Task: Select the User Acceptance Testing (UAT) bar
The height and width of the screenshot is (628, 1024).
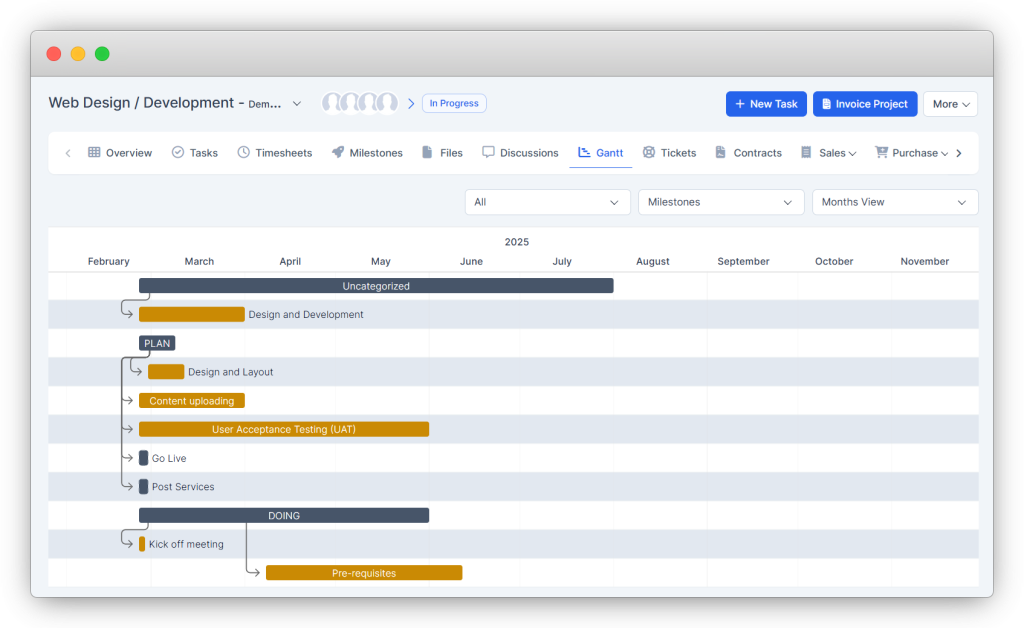Action: click(x=284, y=429)
